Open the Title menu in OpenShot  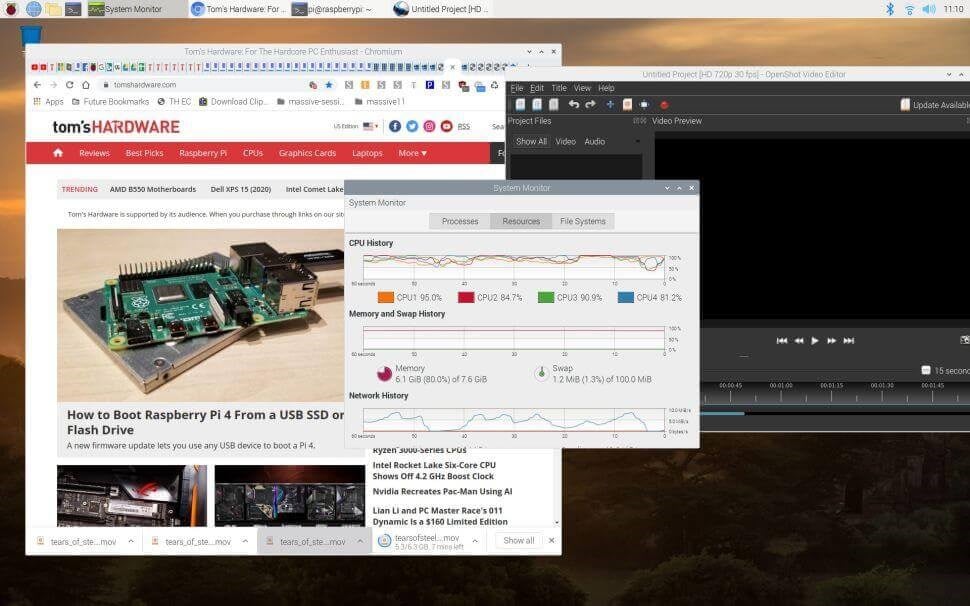(x=559, y=88)
